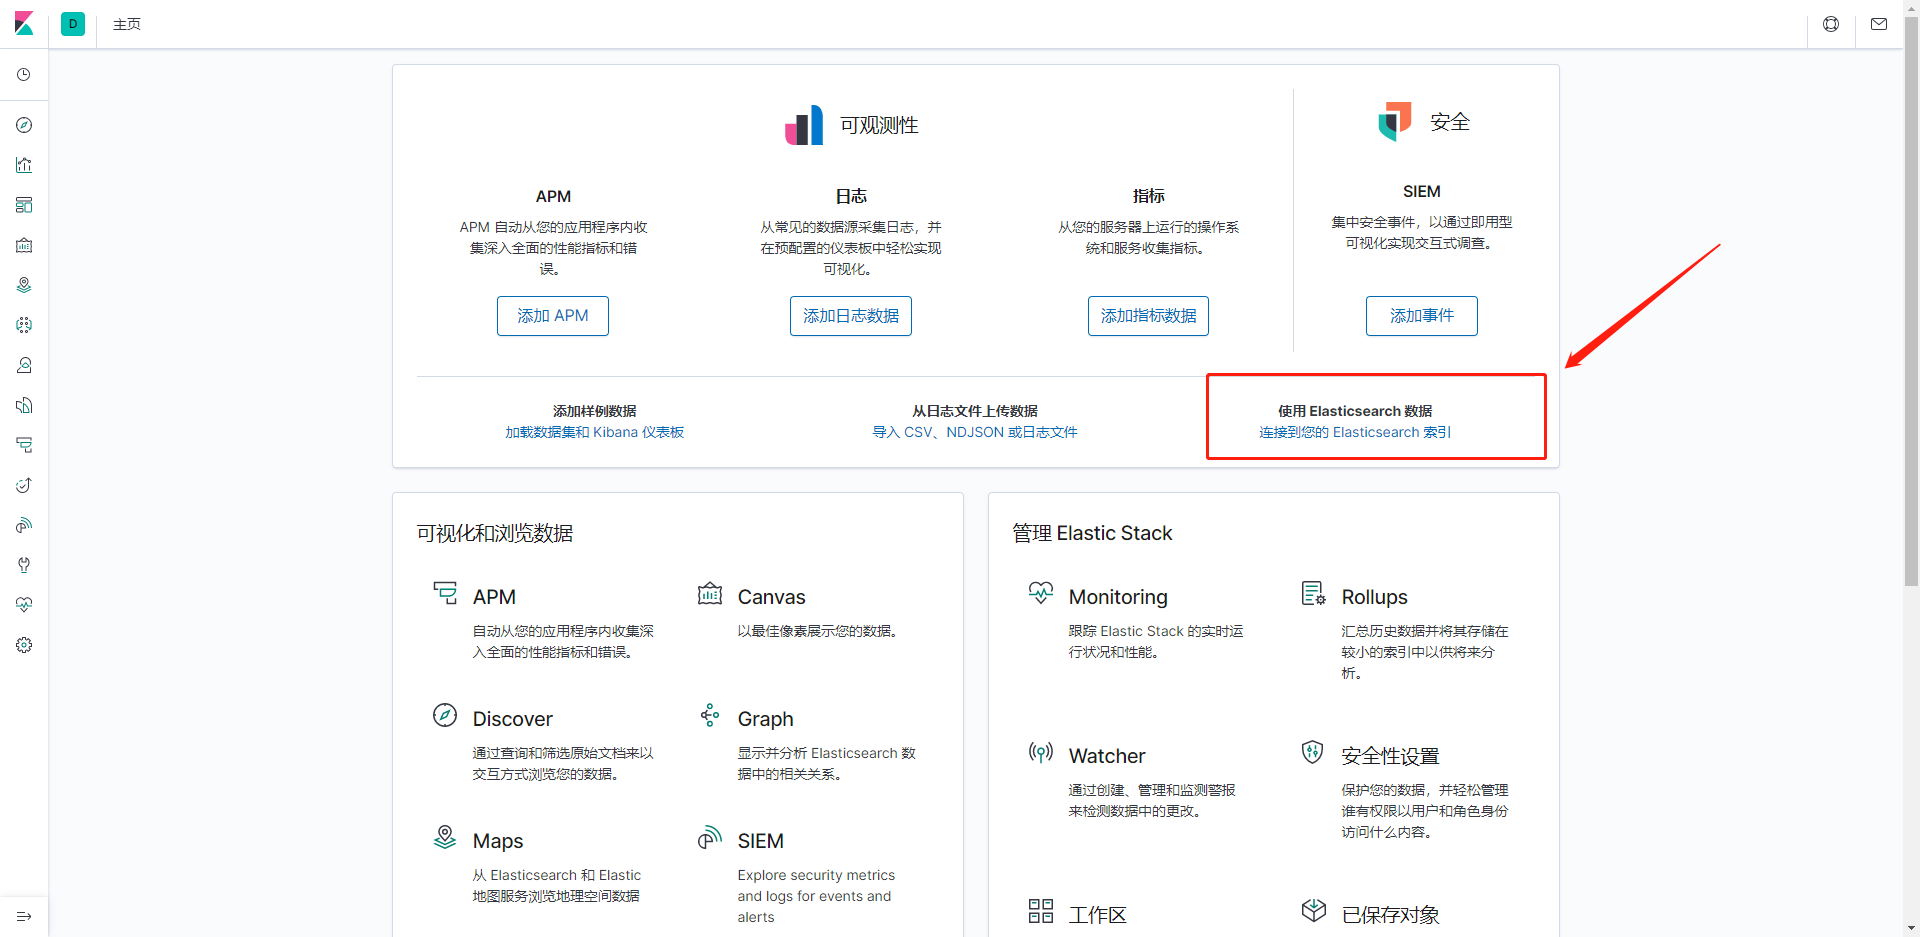Viewport: 1920px width, 937px height.
Task: Open Discover compass icon in sidebar
Action: [24, 125]
